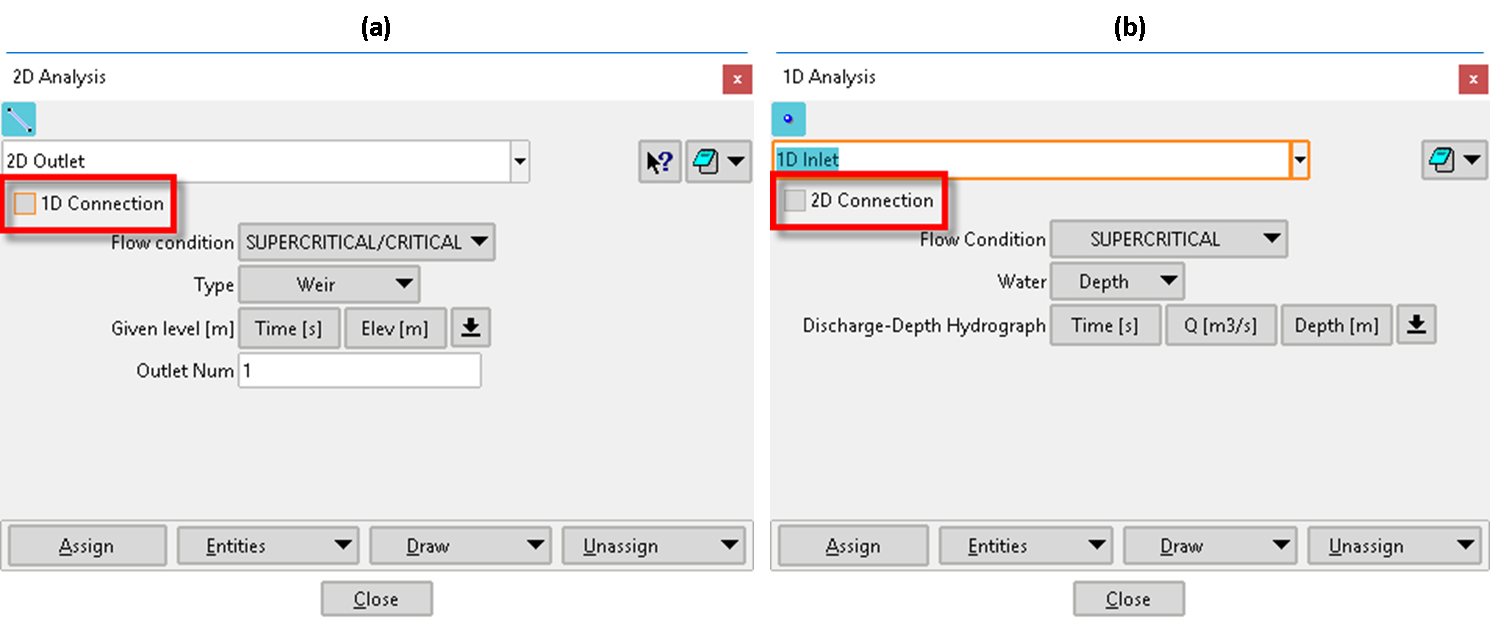Viewport: 1490px width, 626px height.
Task: Open the book icon menu in 1D Analysis
Action: click(1454, 160)
